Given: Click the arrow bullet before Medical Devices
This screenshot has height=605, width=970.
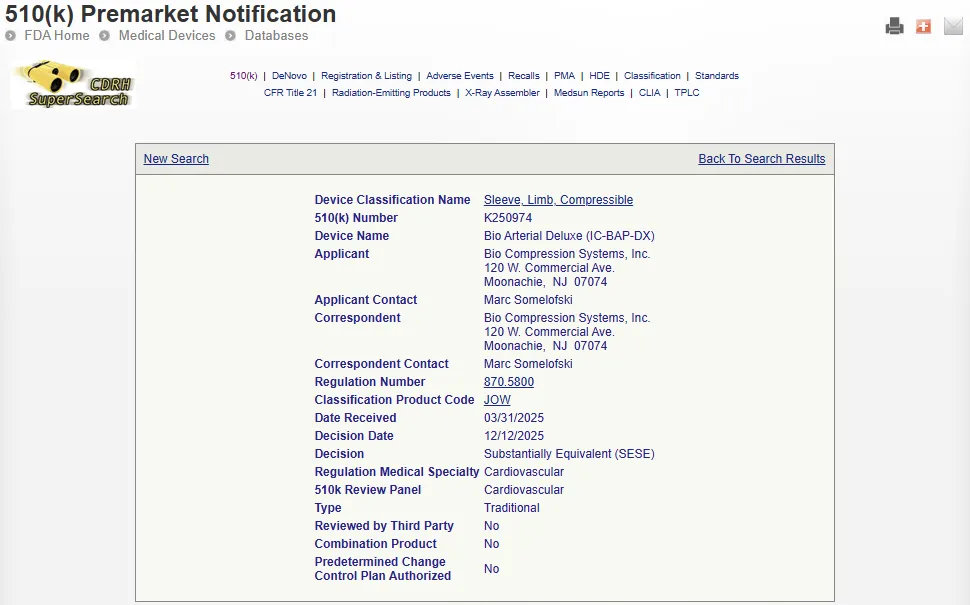Looking at the screenshot, I should [105, 36].
